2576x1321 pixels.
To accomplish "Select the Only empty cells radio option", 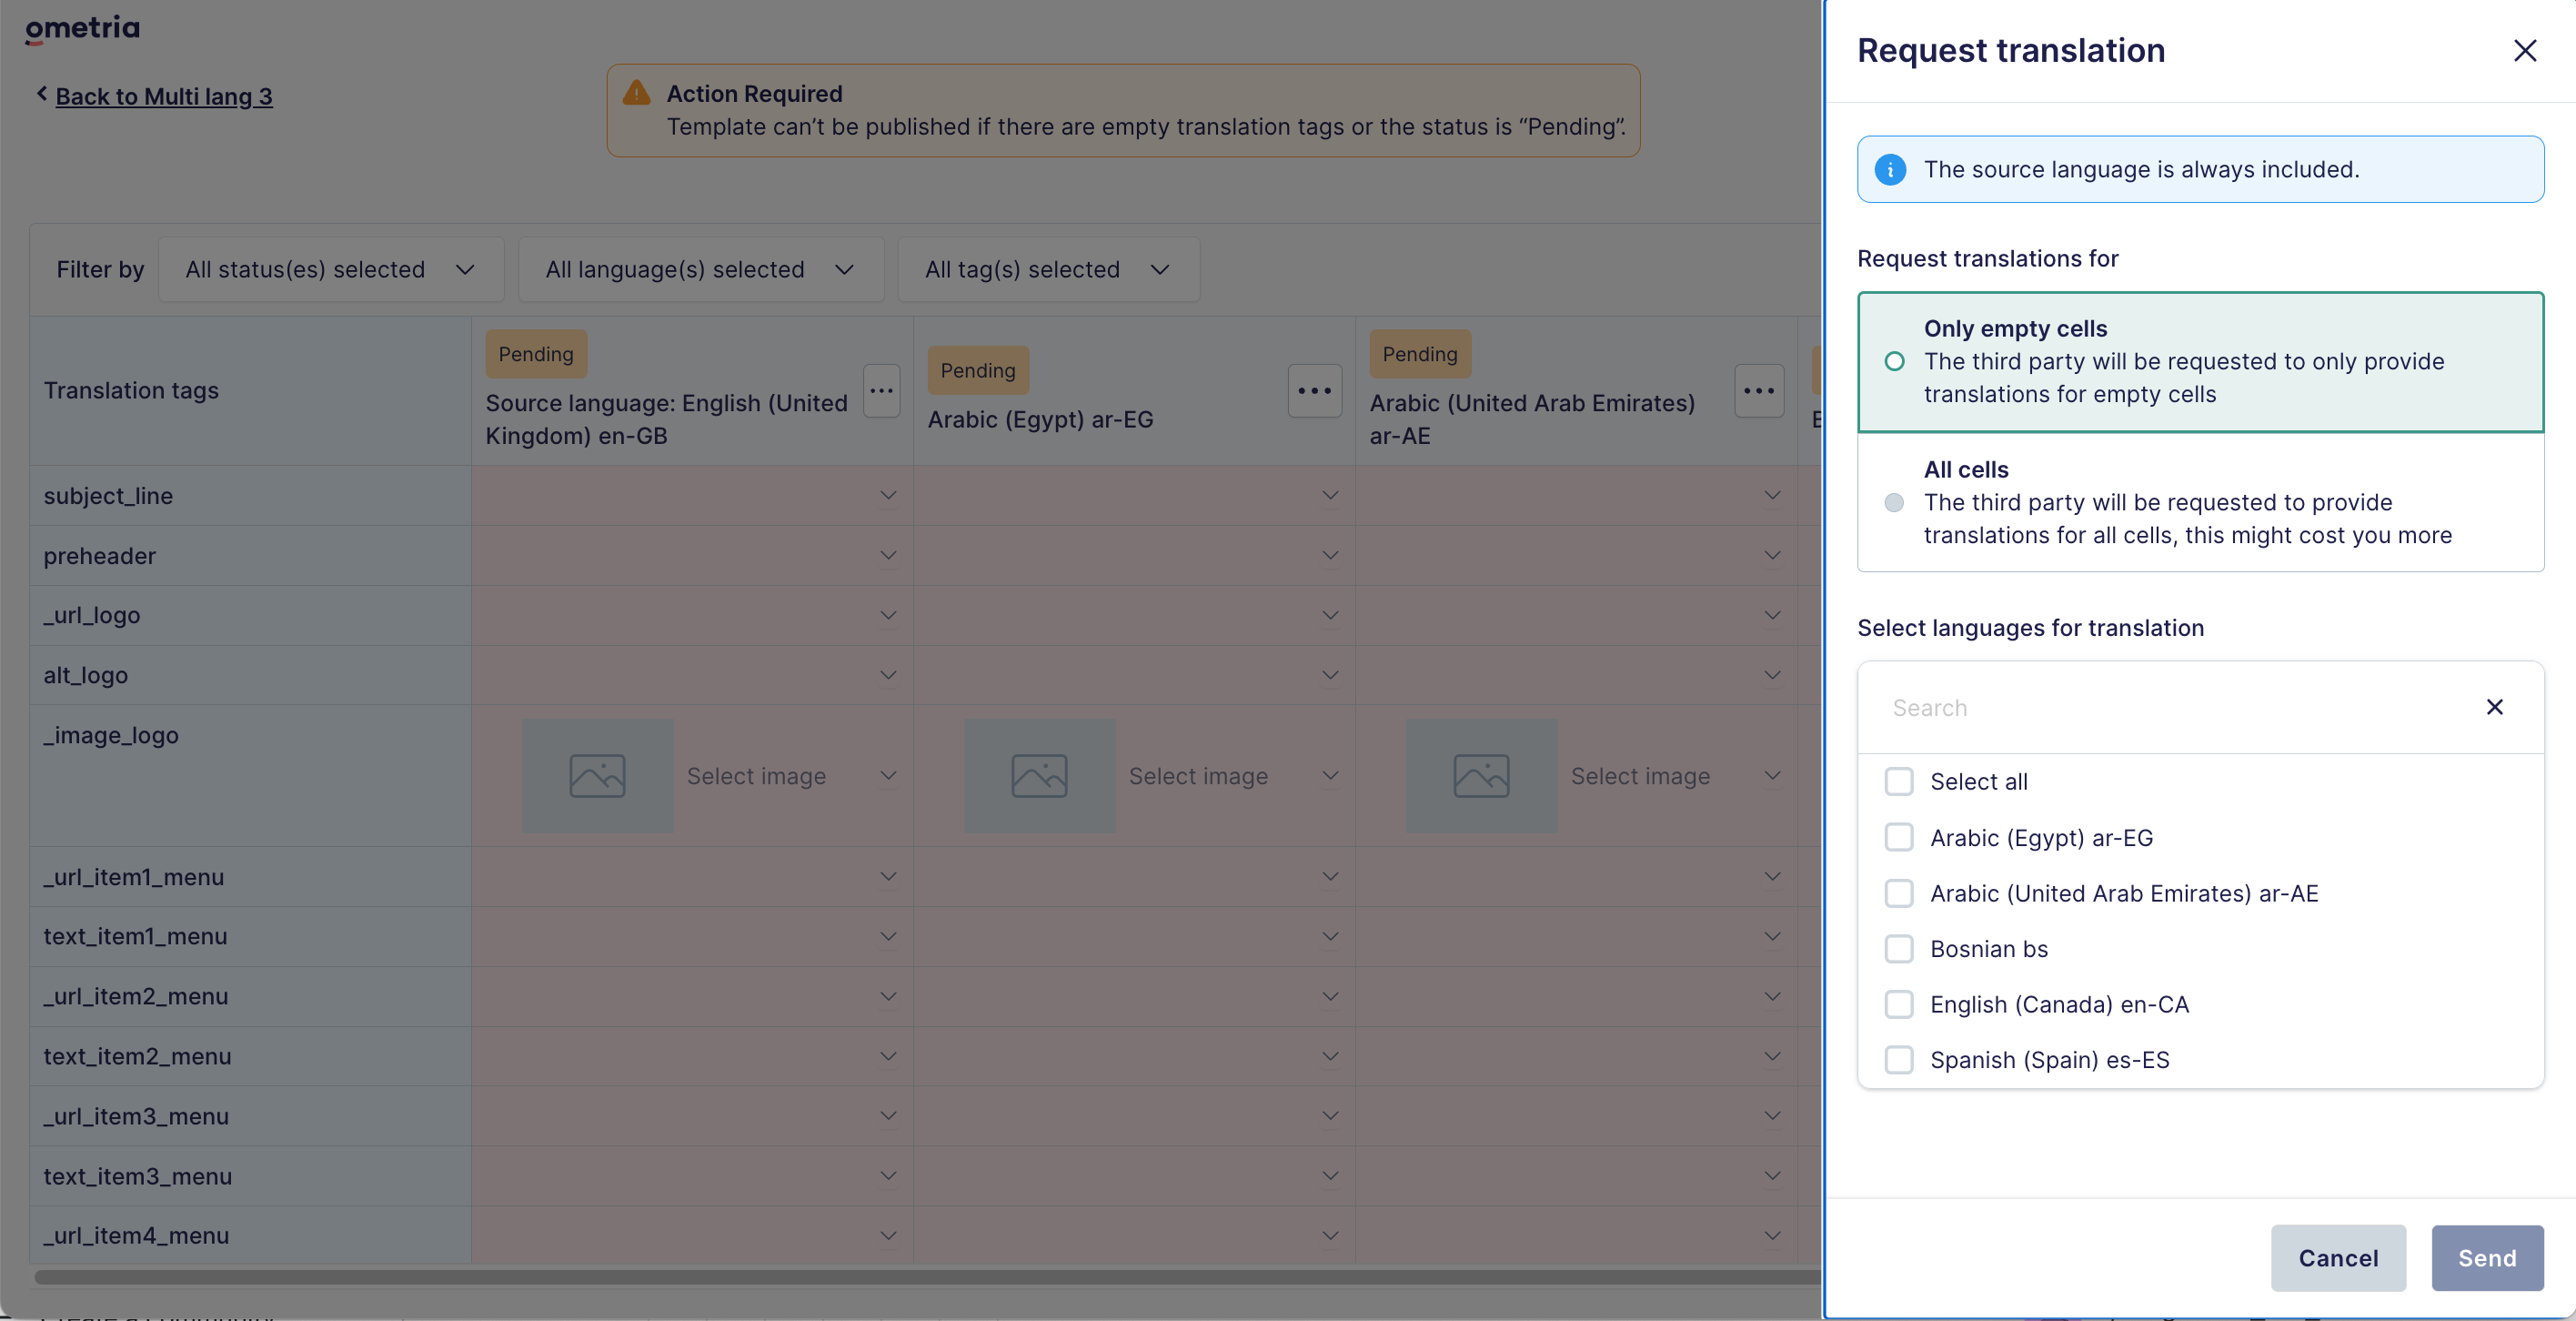I will pyautogui.click(x=1894, y=361).
